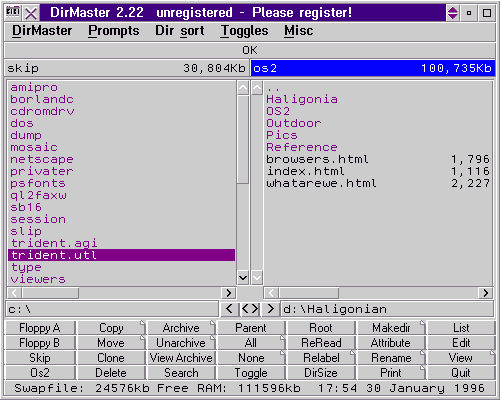The width and height of the screenshot is (500, 400).
Task: Click the Makedir button
Action: point(391,328)
